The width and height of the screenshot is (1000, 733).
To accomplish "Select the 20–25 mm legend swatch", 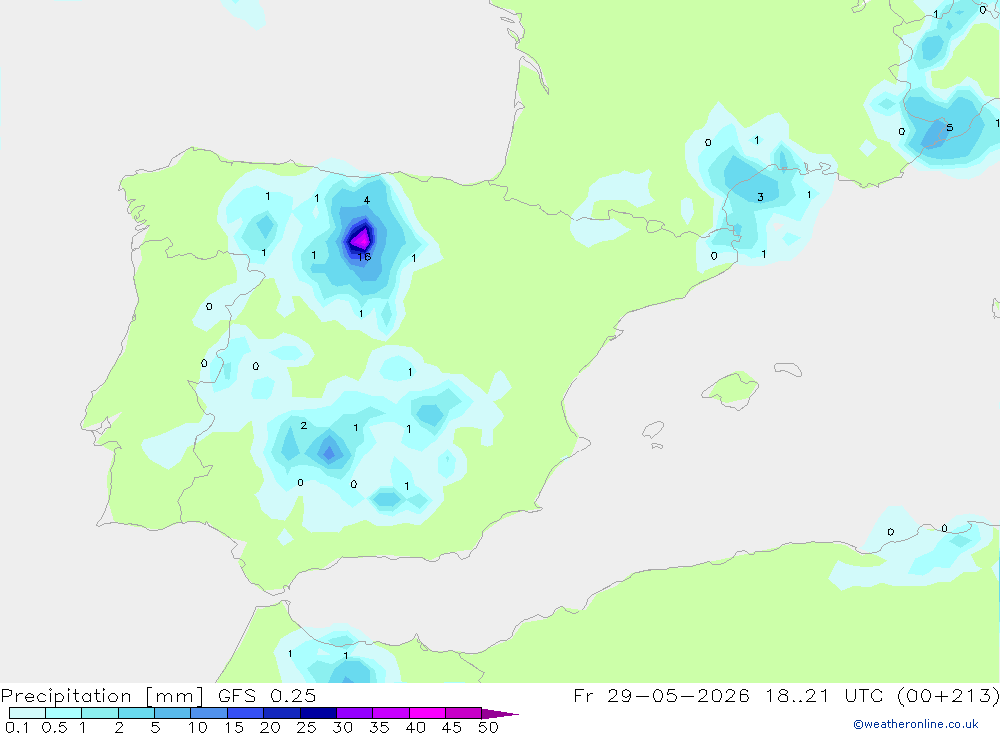I will pos(282,713).
